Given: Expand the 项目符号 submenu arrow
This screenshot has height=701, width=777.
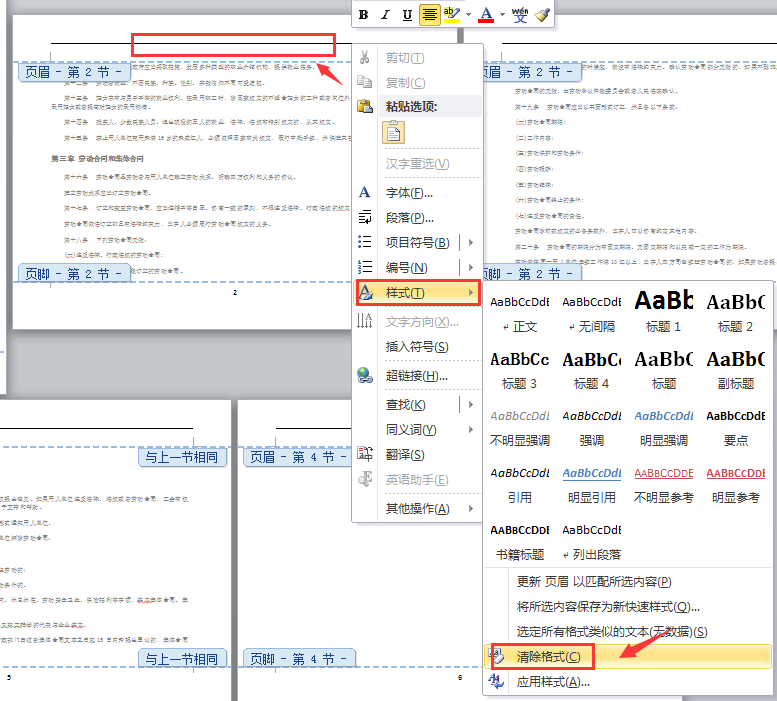Looking at the screenshot, I should tap(471, 242).
